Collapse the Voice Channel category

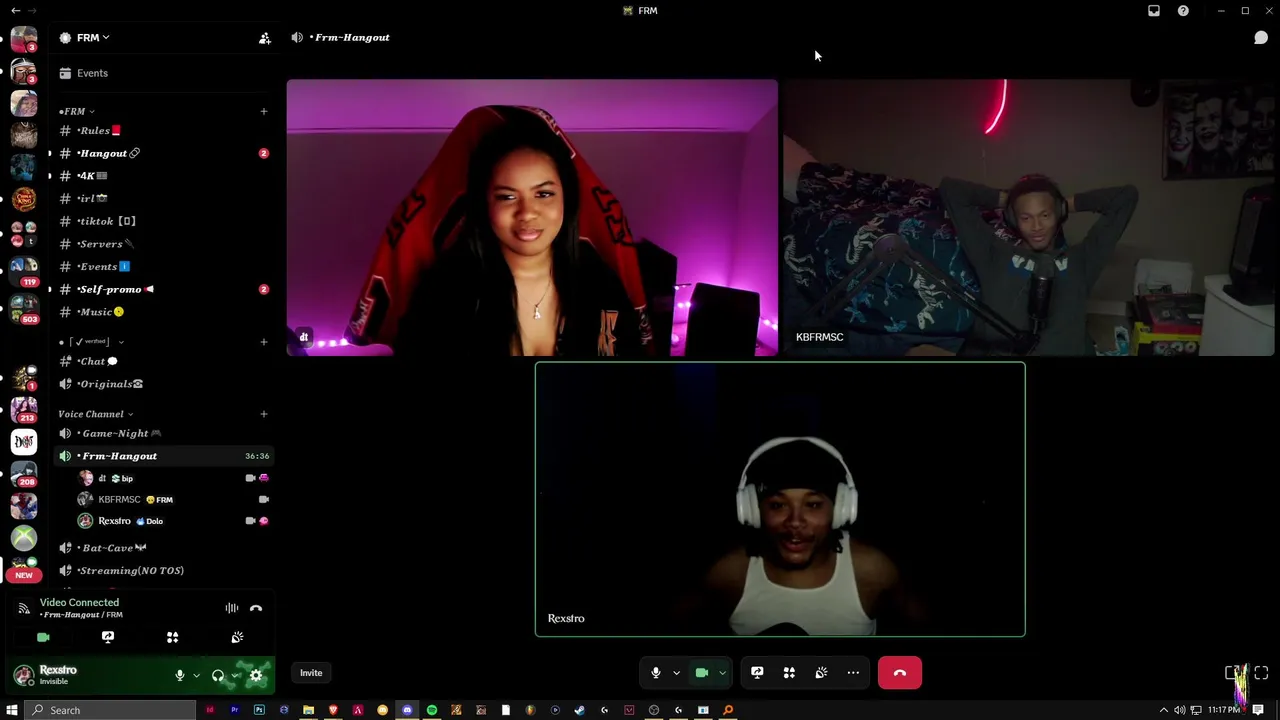click(95, 414)
